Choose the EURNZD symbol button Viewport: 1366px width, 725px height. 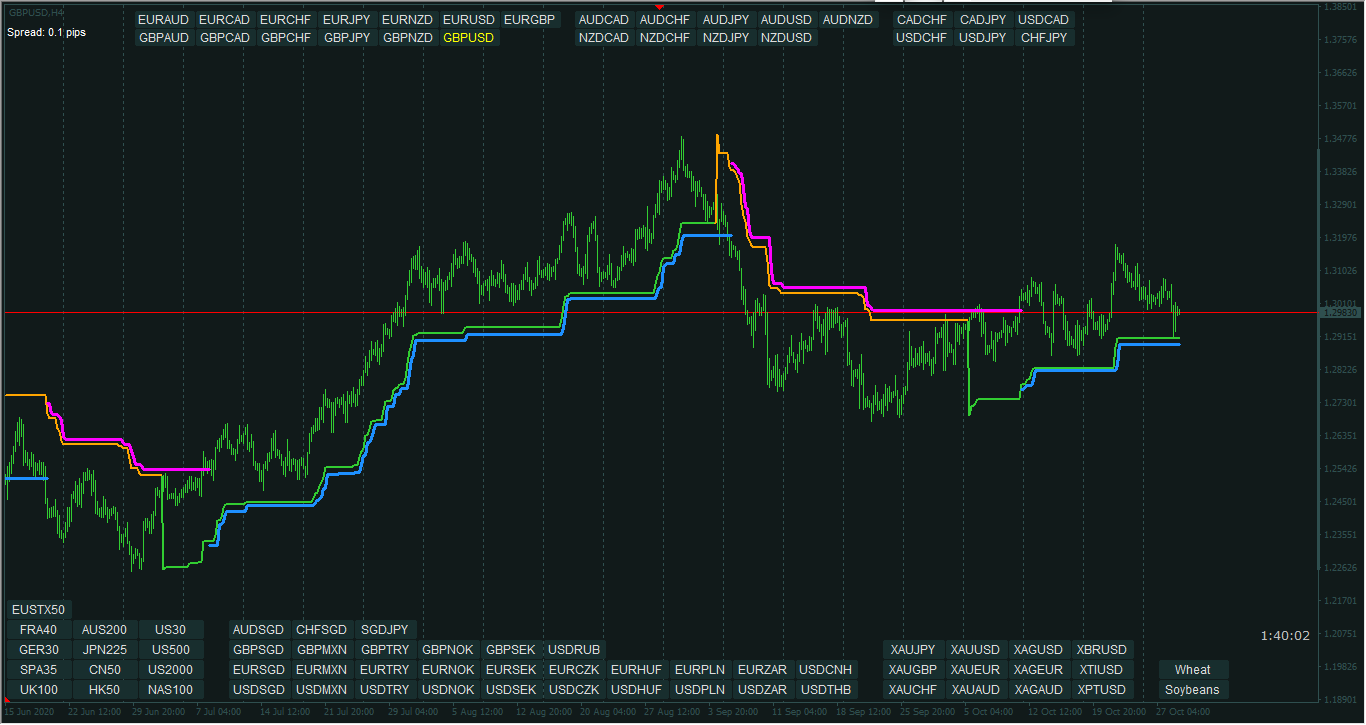pyautogui.click(x=408, y=20)
